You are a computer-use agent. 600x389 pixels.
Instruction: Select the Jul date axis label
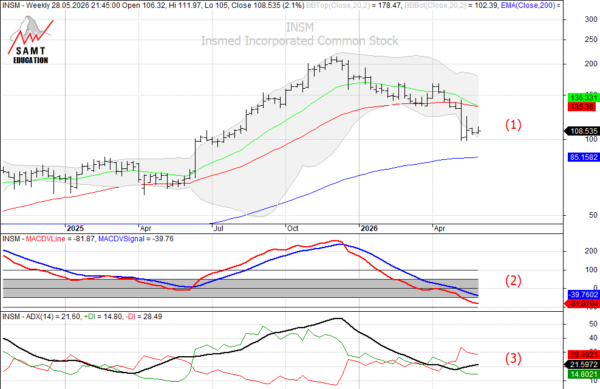point(218,228)
